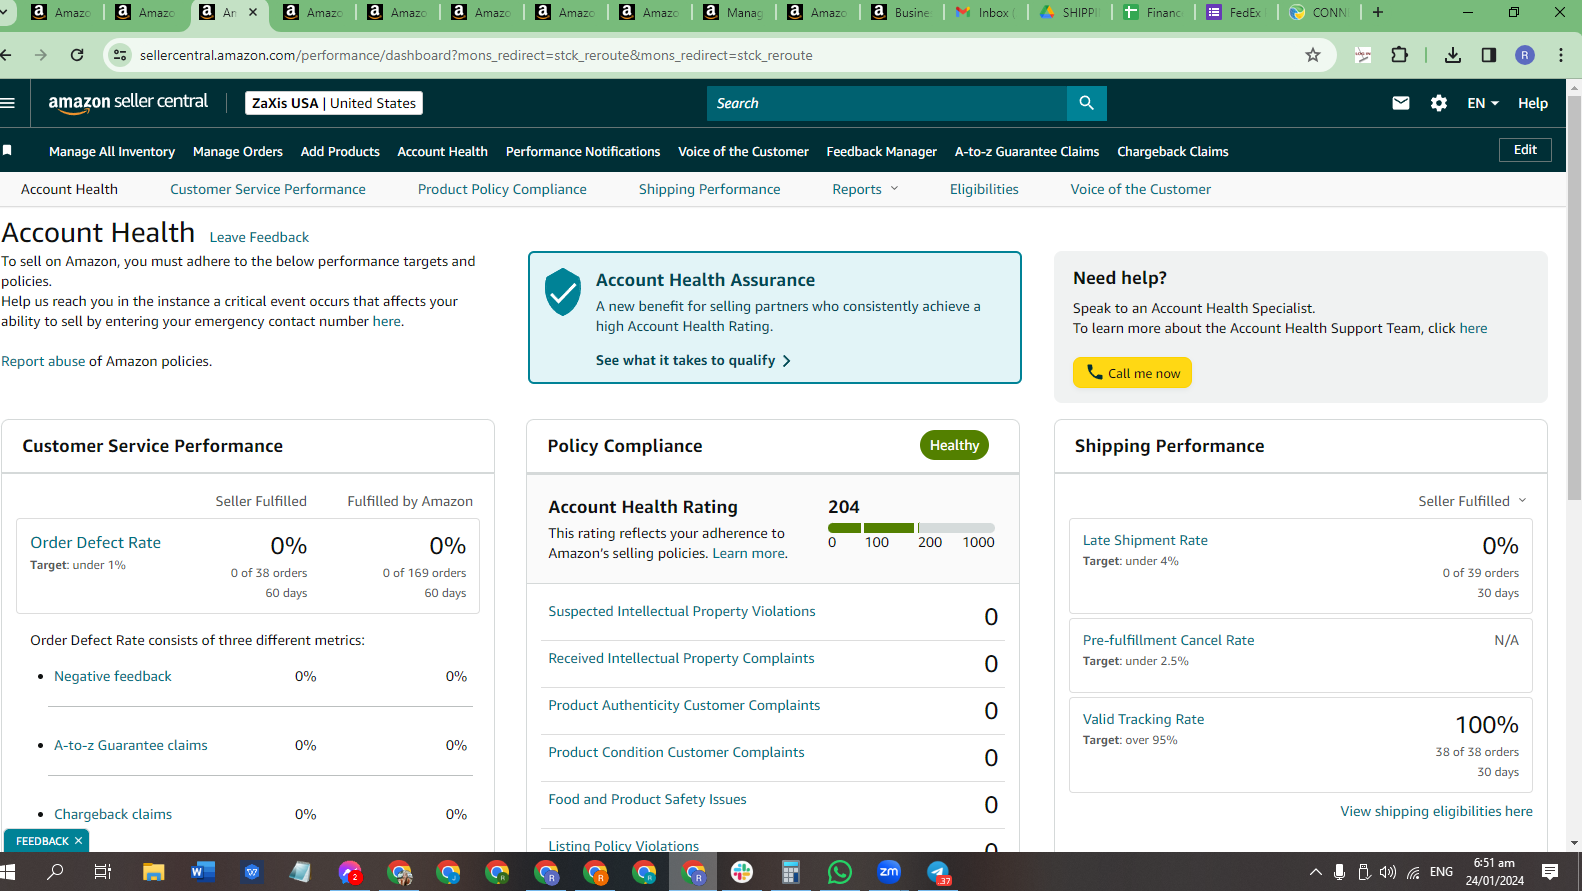The image size is (1582, 891).
Task: Open the ZaXis USA account switcher
Action: click(x=334, y=103)
